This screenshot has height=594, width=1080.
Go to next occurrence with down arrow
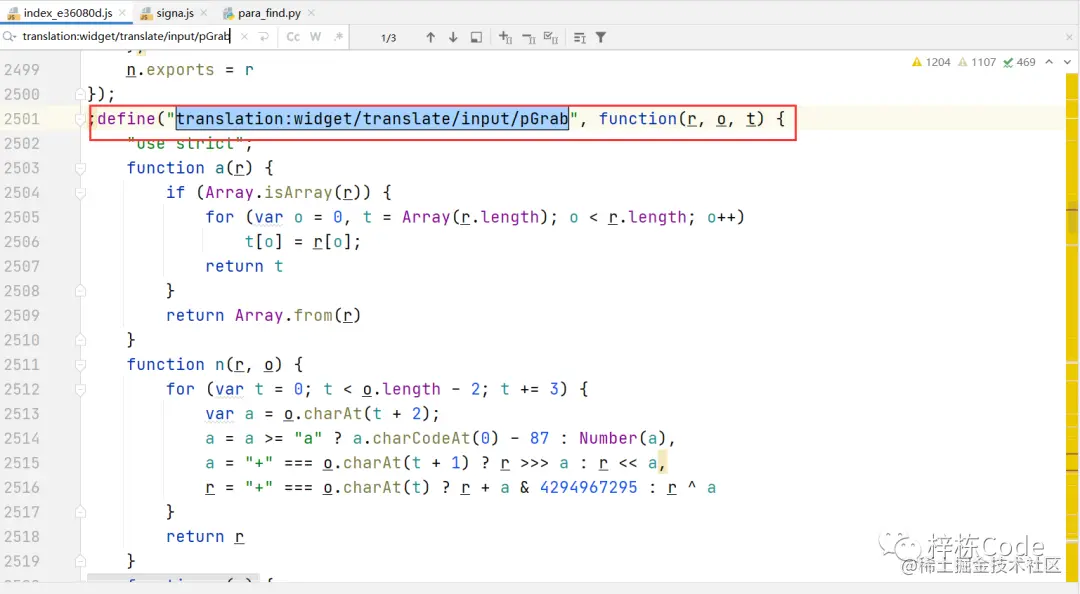[x=453, y=37]
